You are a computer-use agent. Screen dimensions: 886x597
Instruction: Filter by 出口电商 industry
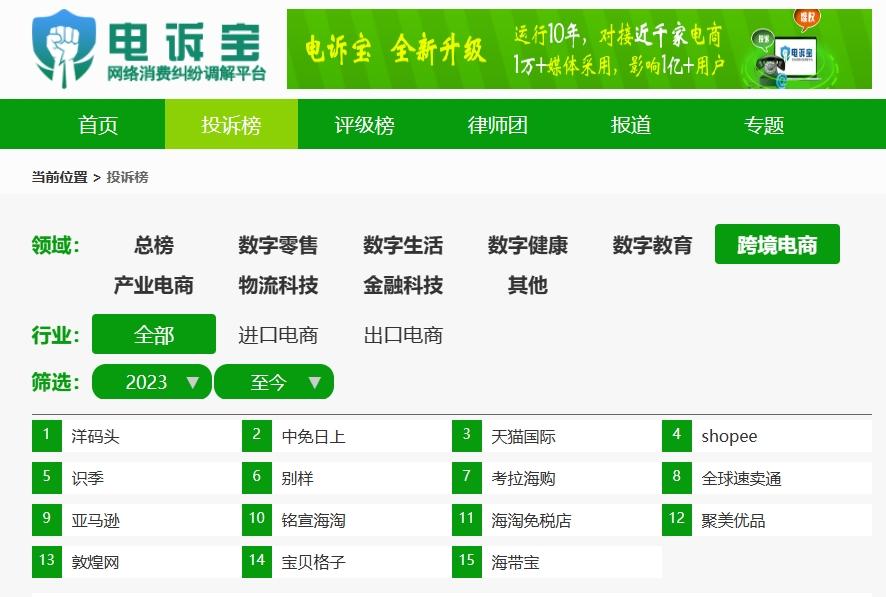coord(403,334)
